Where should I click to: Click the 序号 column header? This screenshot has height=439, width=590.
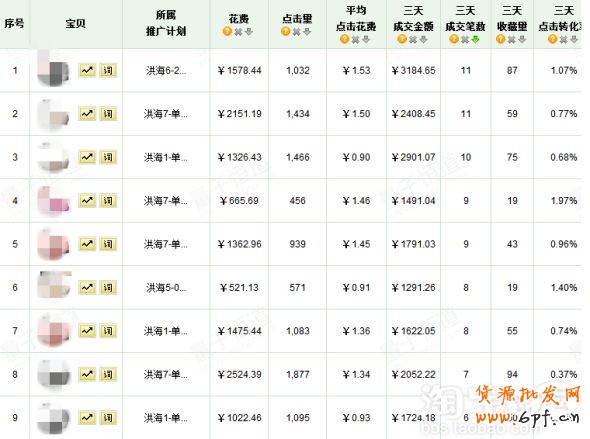click(x=14, y=24)
